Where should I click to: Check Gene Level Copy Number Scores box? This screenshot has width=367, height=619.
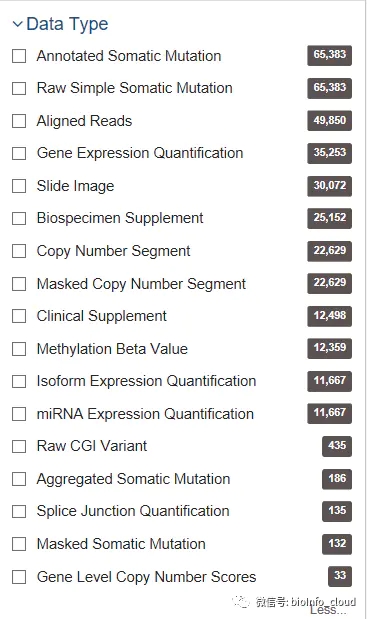(x=19, y=577)
